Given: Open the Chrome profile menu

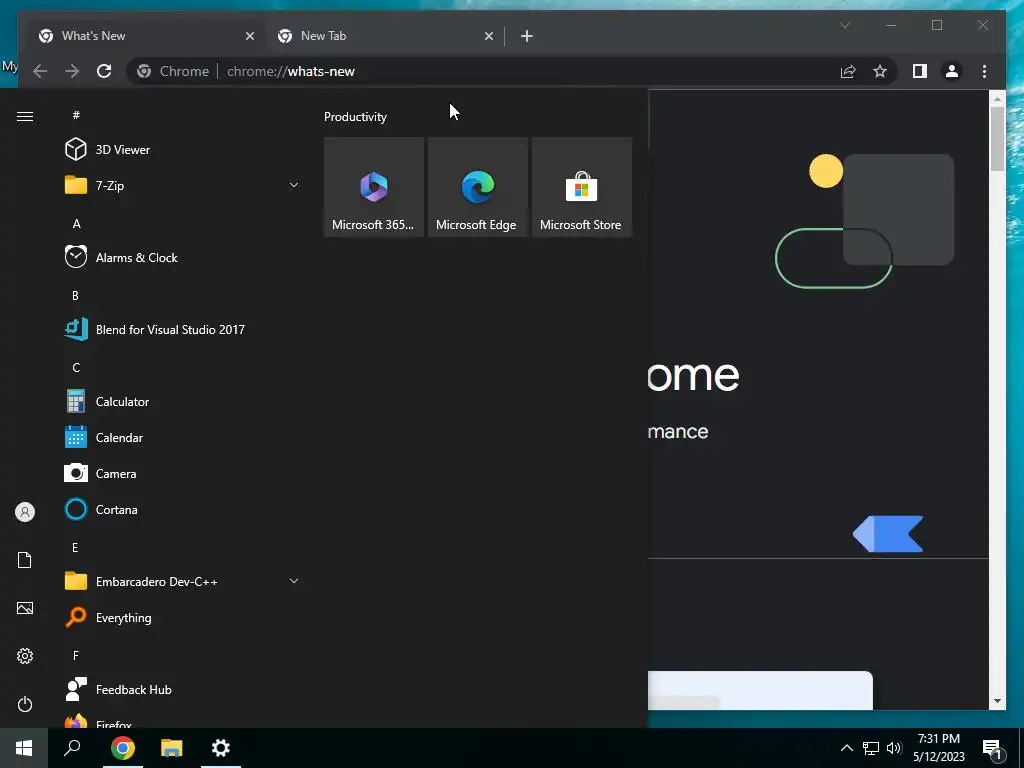Looking at the screenshot, I should pos(952,71).
